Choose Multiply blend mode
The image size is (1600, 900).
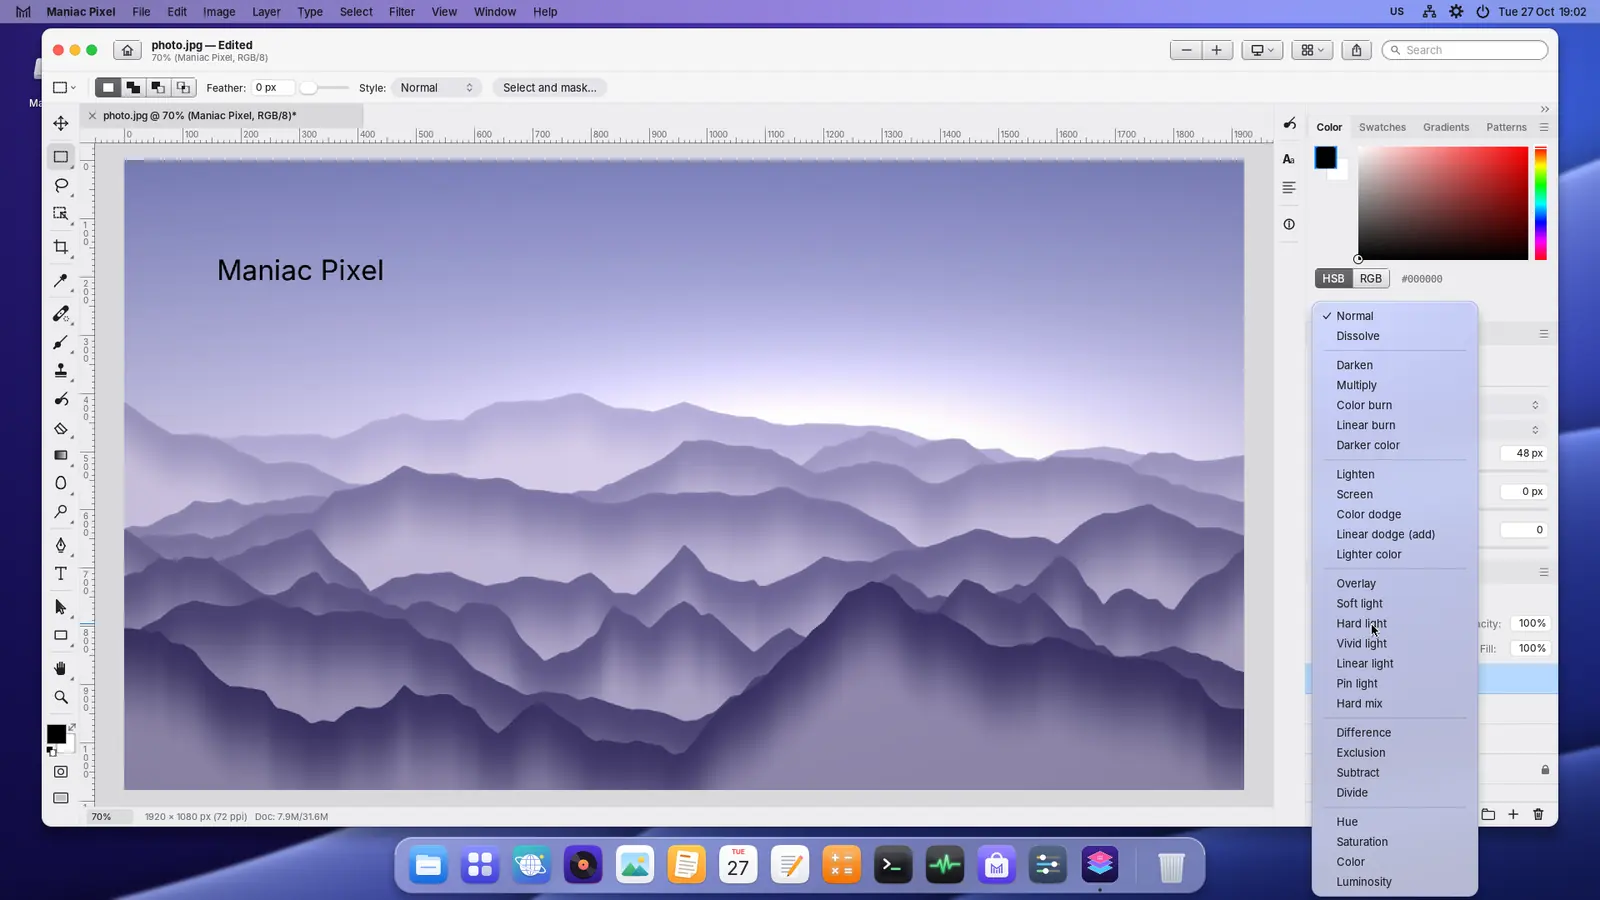[1395, 385]
